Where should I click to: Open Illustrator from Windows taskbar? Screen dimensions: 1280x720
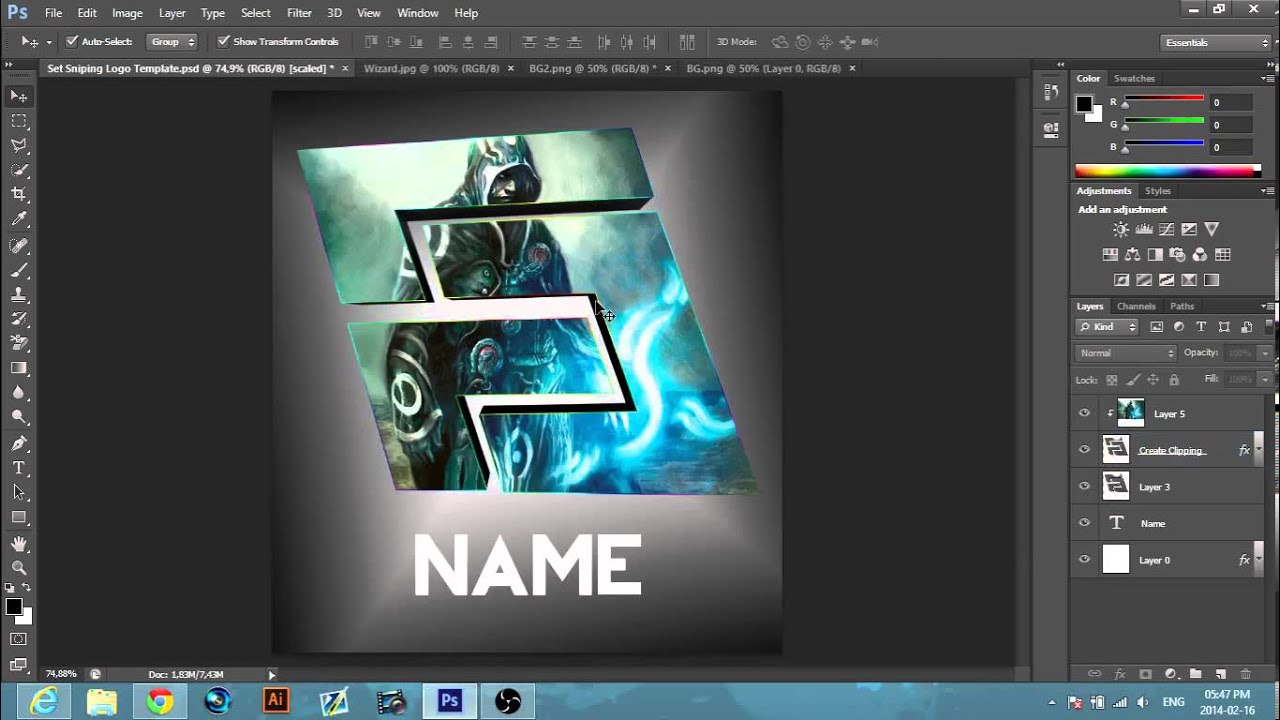point(276,702)
